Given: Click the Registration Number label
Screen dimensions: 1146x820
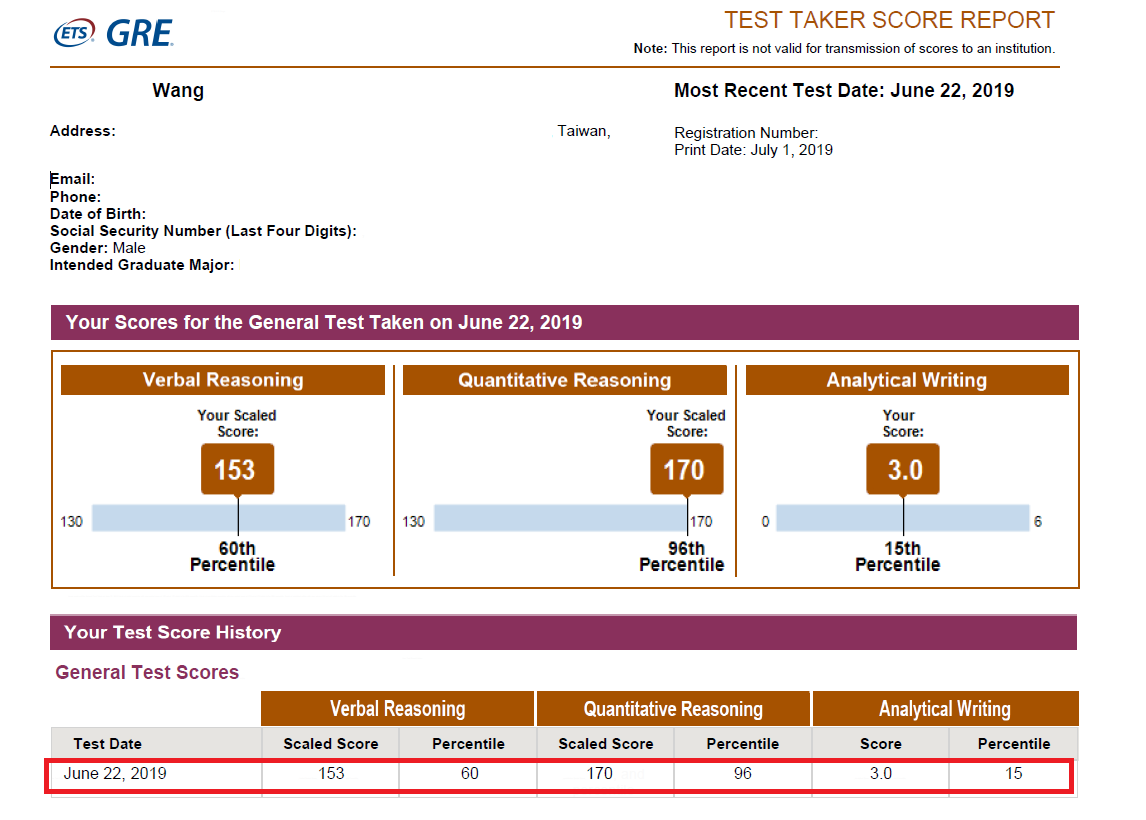Looking at the screenshot, I should click(x=746, y=133).
